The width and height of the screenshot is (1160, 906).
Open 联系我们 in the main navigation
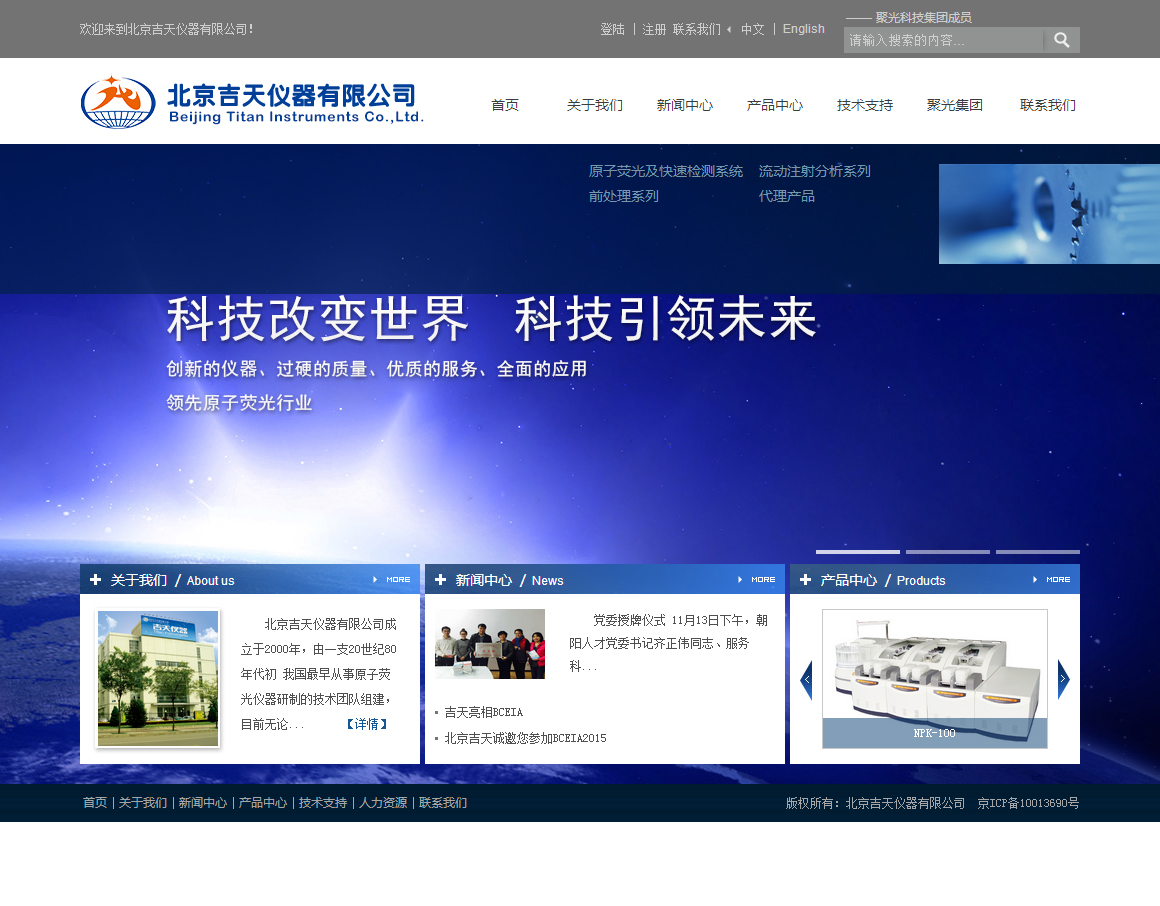click(1048, 105)
